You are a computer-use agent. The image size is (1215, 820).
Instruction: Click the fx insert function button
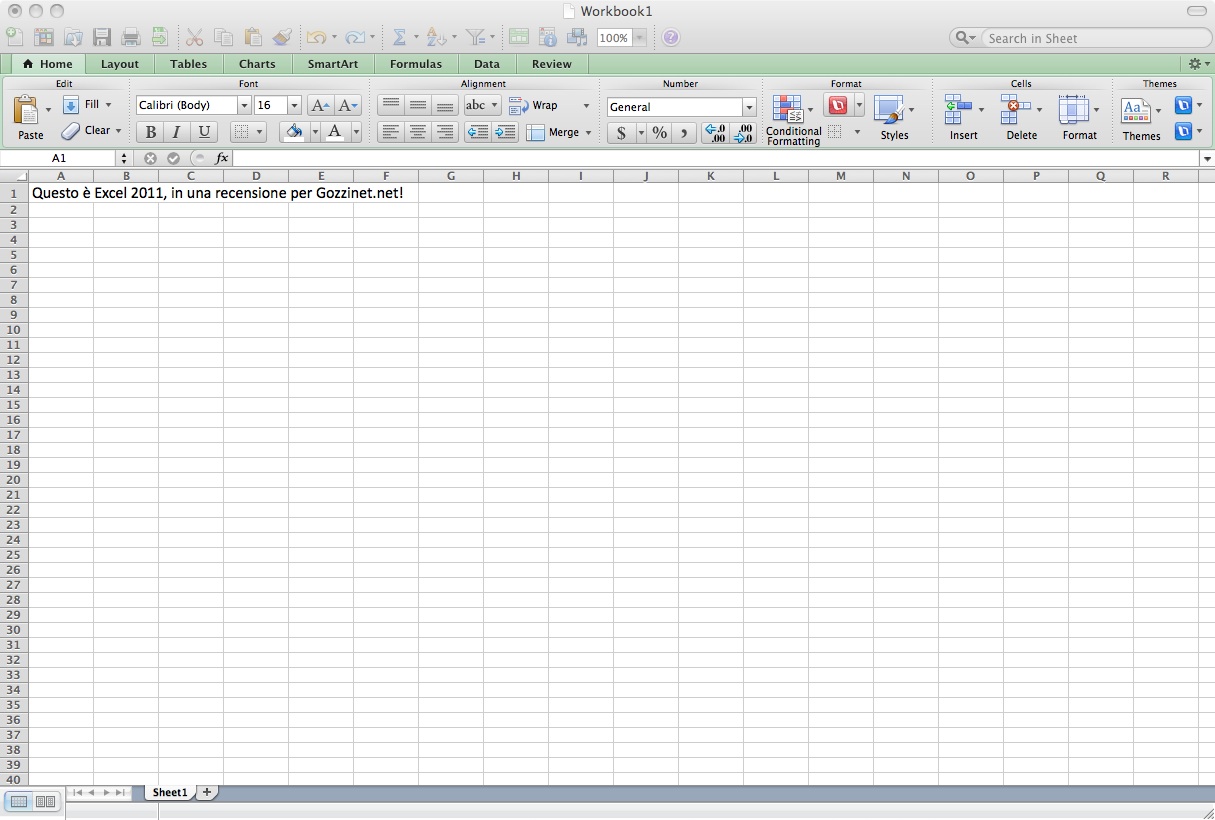click(222, 158)
